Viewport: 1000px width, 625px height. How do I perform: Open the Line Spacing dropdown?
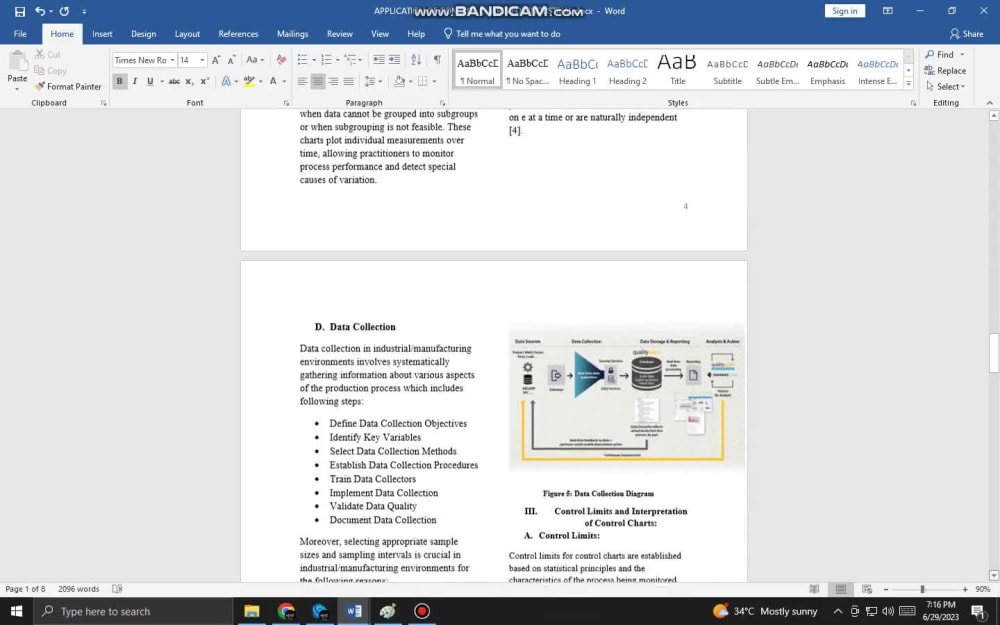[372, 82]
